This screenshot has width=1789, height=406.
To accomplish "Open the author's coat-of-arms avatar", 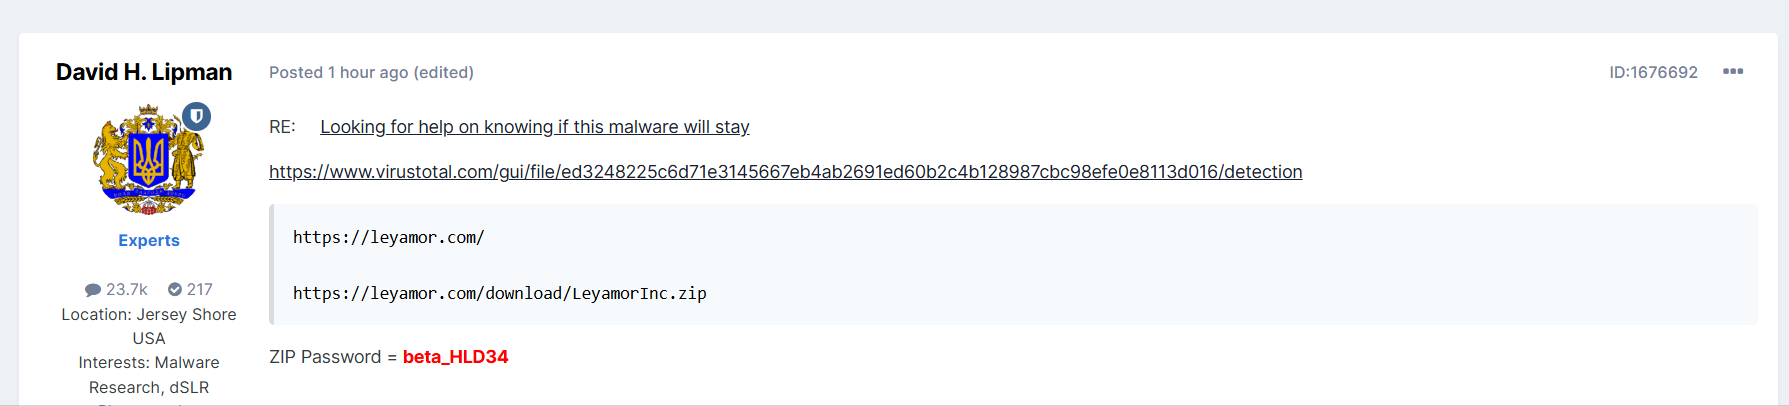I will tap(148, 161).
